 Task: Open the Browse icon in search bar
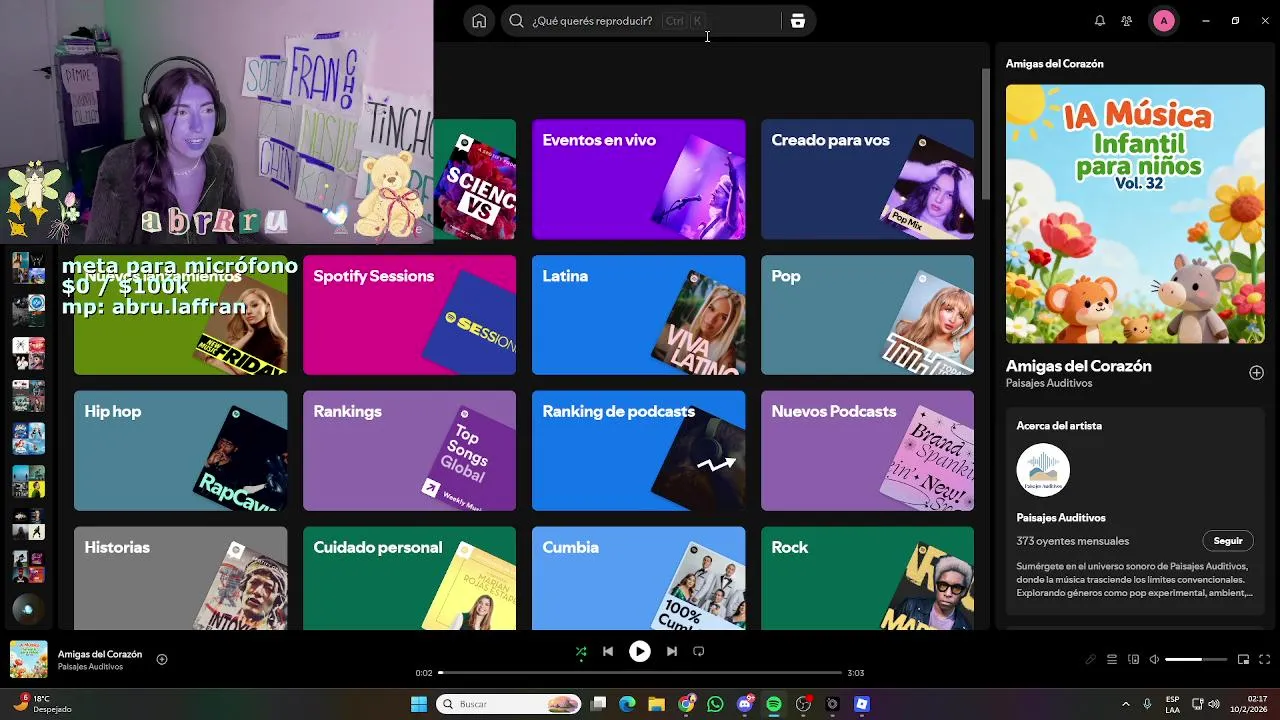pos(797,21)
